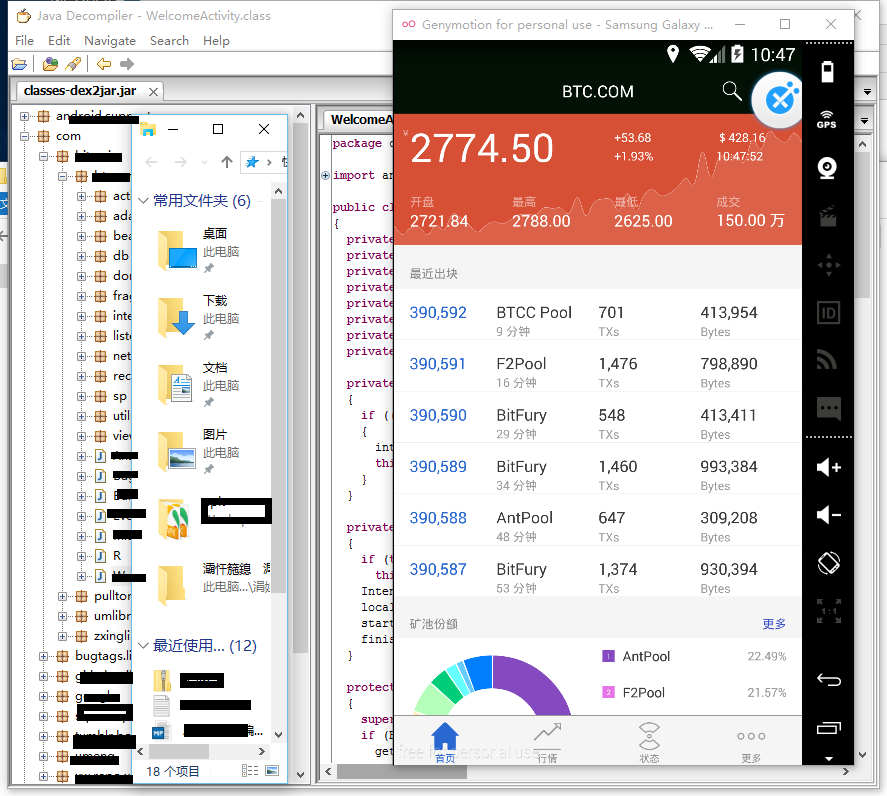Click Android recent apps button in Genymotion
Viewport: 887px width, 796px height.
[829, 728]
